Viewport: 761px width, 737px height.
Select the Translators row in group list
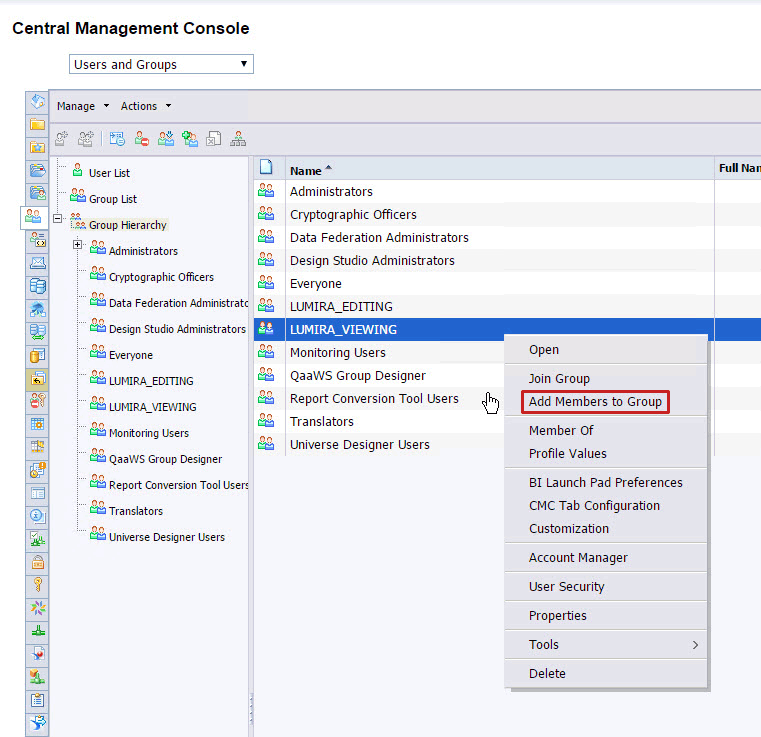[x=323, y=422]
